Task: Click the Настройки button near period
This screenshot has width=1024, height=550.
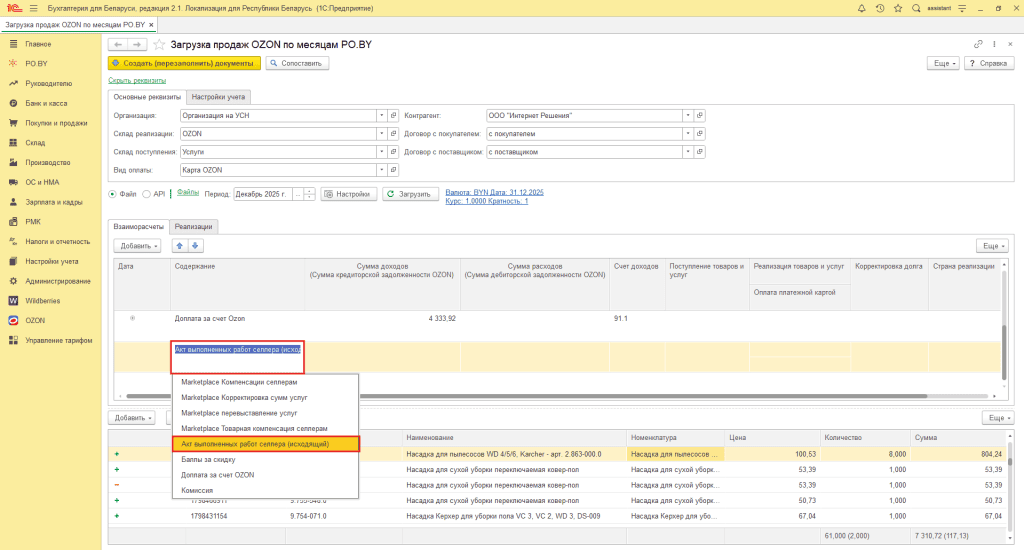Action: 348,194
